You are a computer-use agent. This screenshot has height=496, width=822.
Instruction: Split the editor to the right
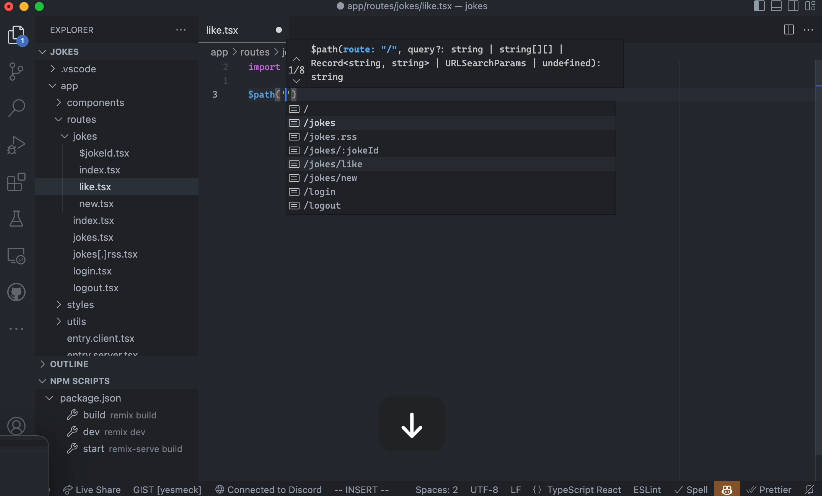789,30
